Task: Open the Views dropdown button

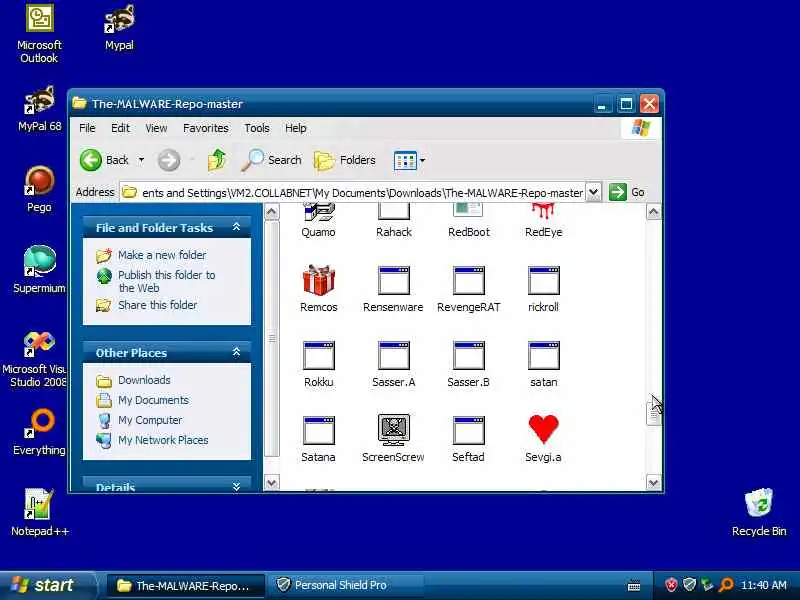Action: (409, 161)
